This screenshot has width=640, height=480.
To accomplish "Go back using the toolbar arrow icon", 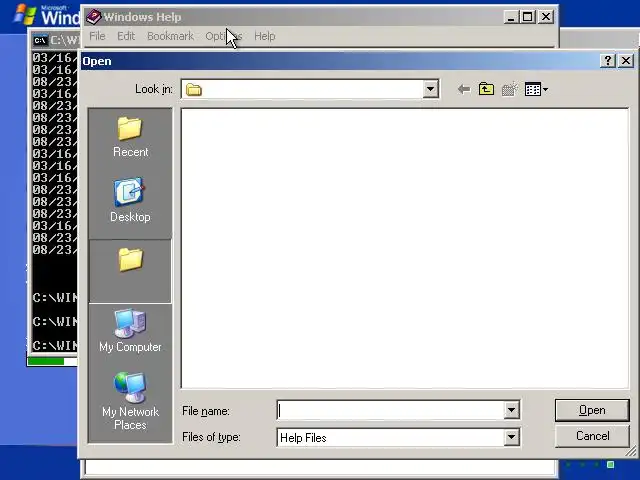I will [x=464, y=89].
